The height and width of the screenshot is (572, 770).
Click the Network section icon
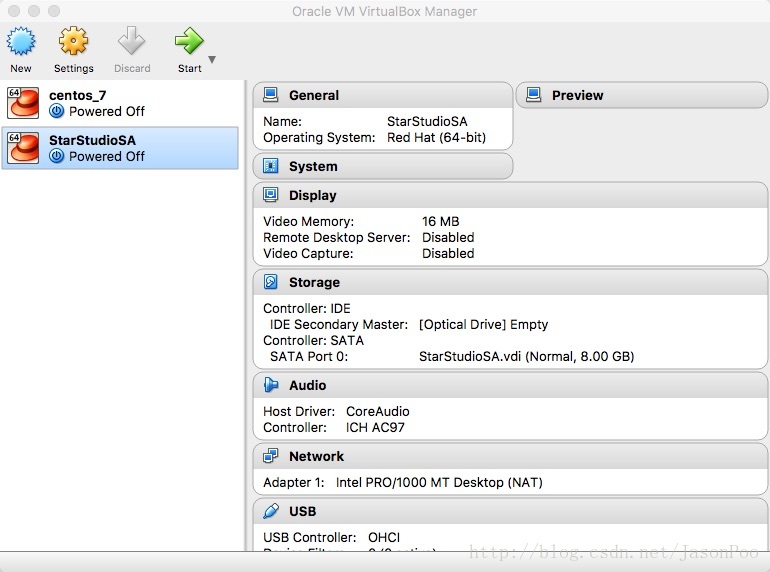271,456
